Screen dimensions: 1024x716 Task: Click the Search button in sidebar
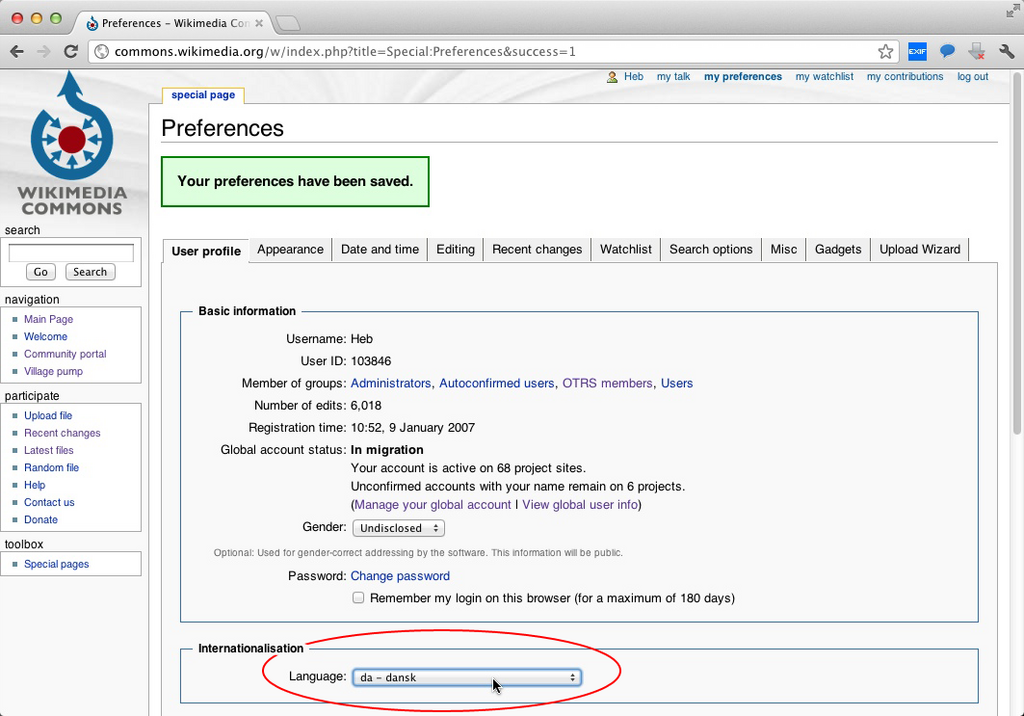click(90, 272)
